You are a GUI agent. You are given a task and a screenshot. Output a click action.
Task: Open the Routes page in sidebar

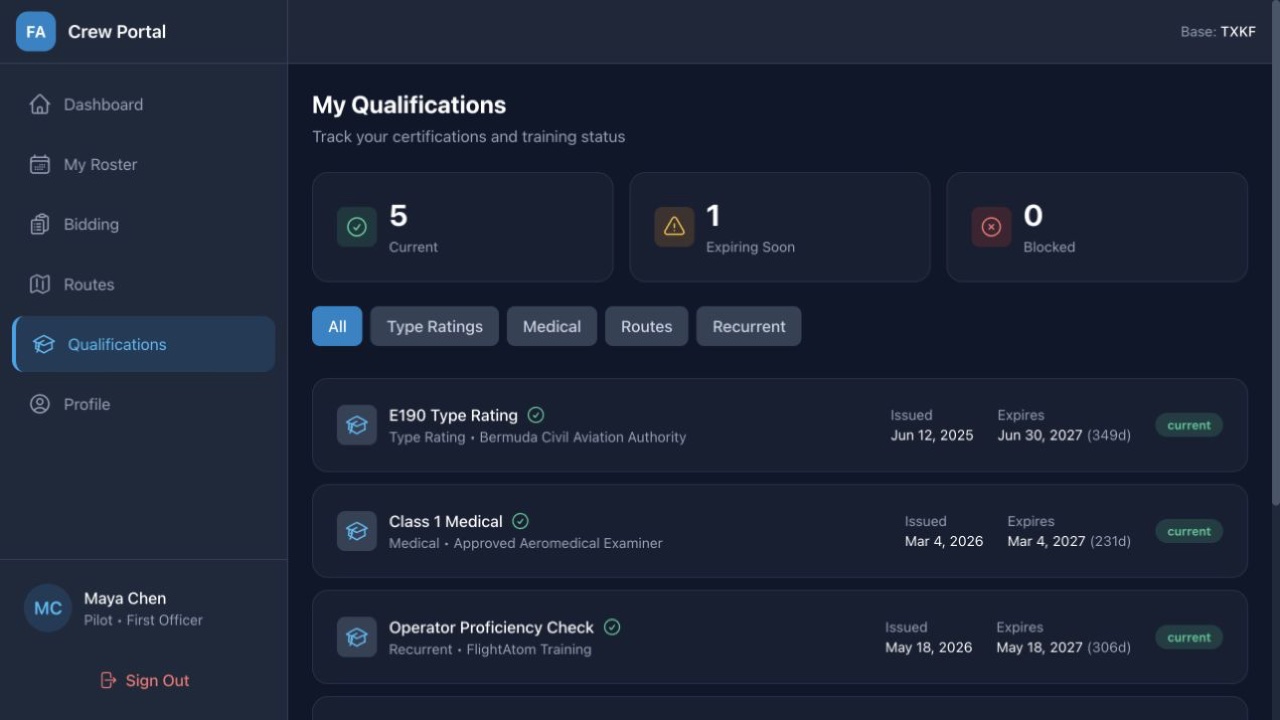[143, 284]
